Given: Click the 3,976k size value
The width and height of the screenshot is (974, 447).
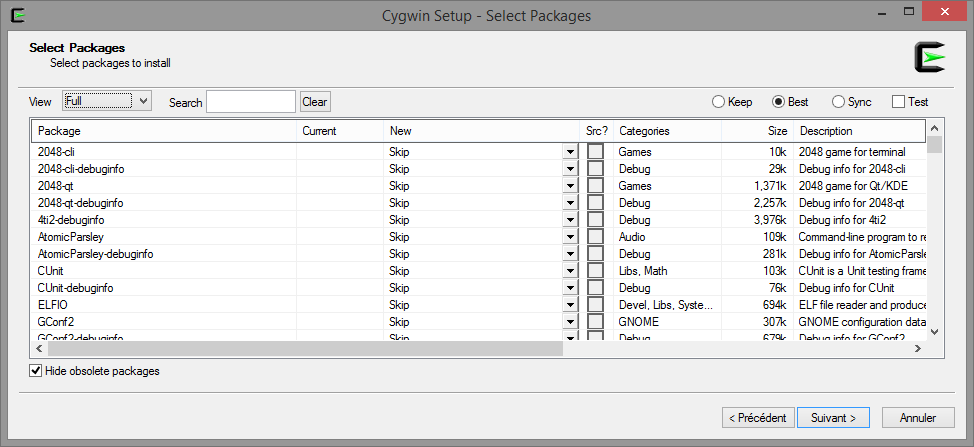Looking at the screenshot, I should pyautogui.click(x=770, y=220).
